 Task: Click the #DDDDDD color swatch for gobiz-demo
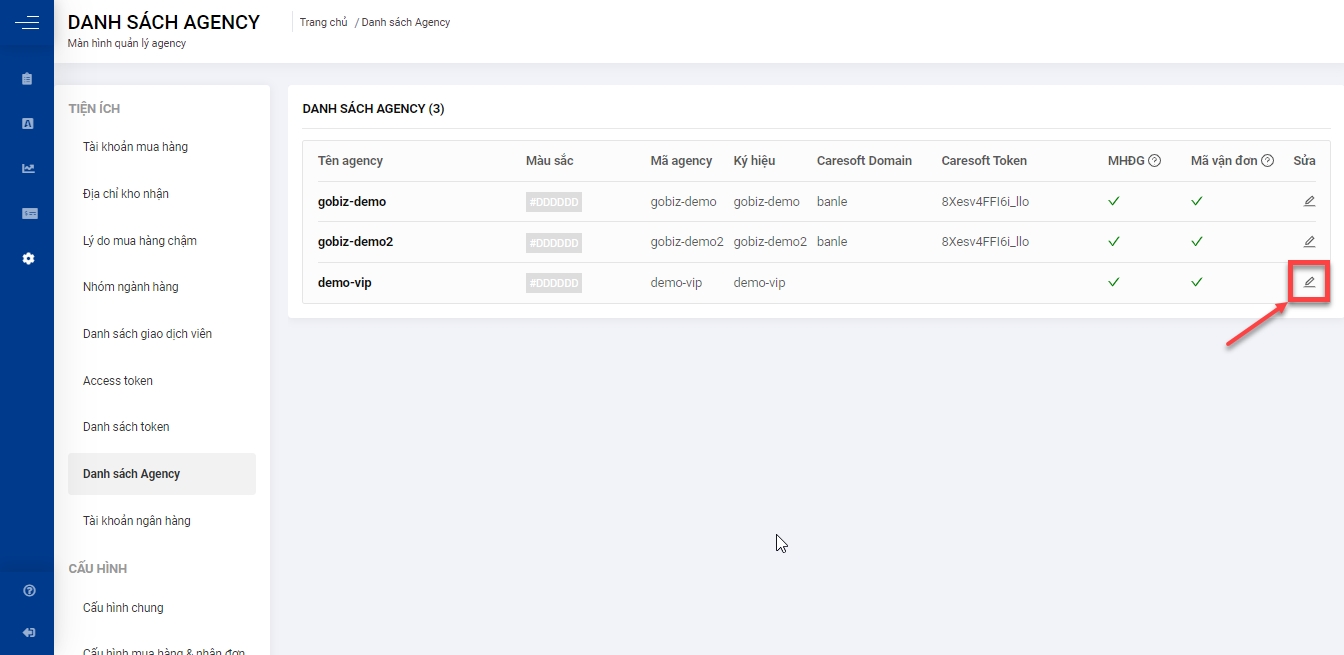(x=553, y=202)
